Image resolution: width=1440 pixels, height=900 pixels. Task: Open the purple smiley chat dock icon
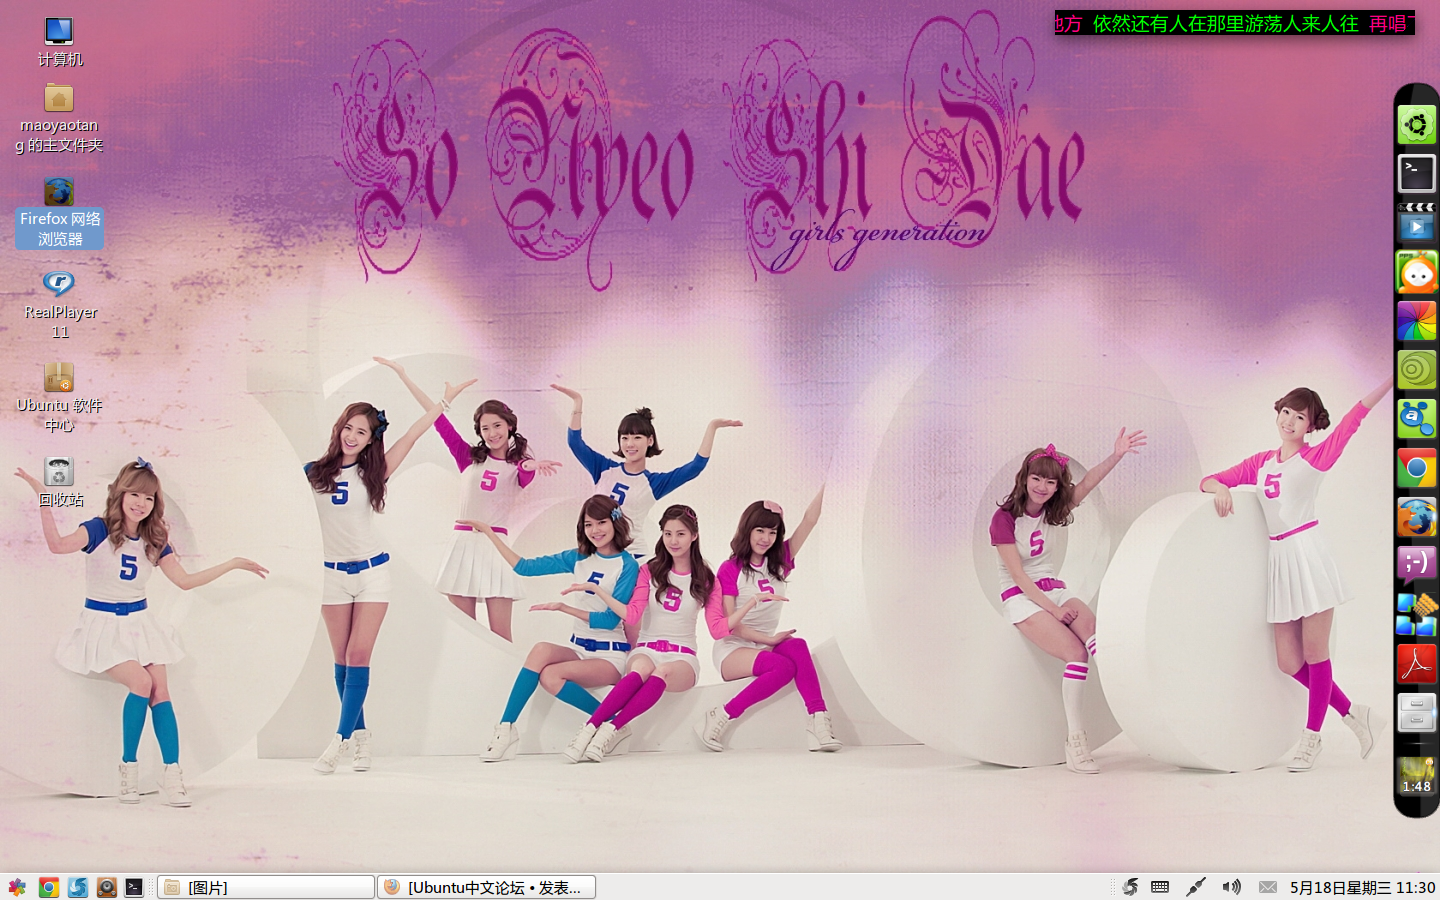(x=1416, y=566)
